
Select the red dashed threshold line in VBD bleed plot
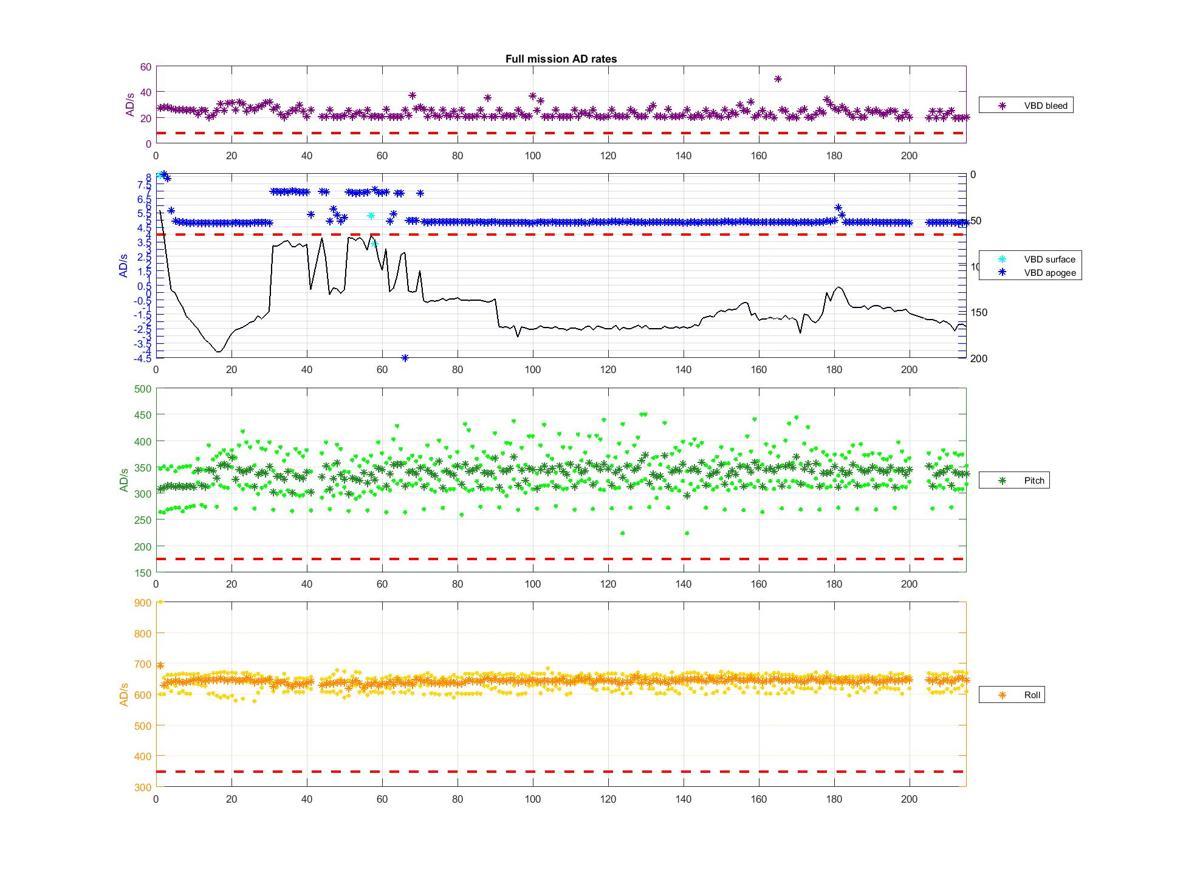[x=560, y=133]
